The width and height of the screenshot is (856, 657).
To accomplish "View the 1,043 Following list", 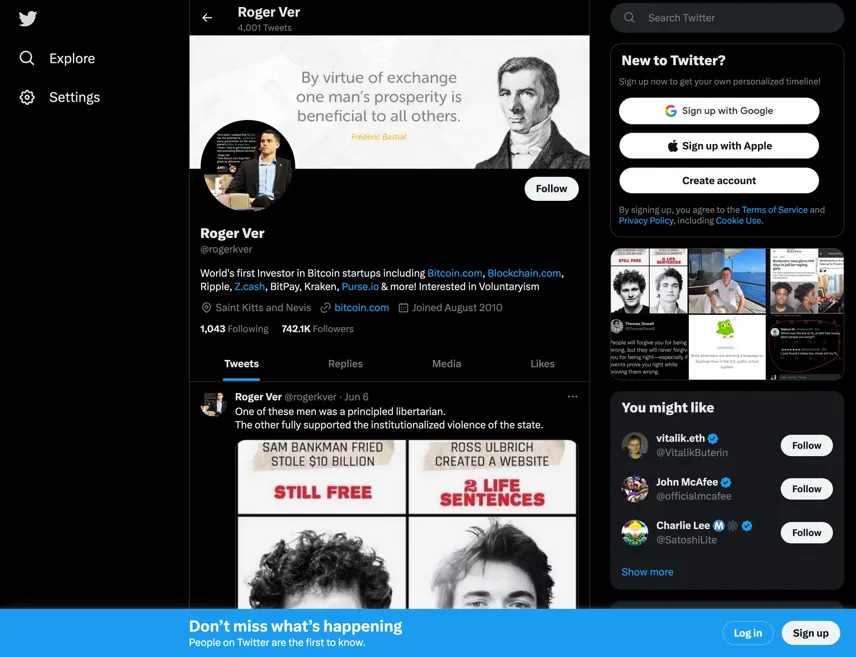I will [234, 329].
